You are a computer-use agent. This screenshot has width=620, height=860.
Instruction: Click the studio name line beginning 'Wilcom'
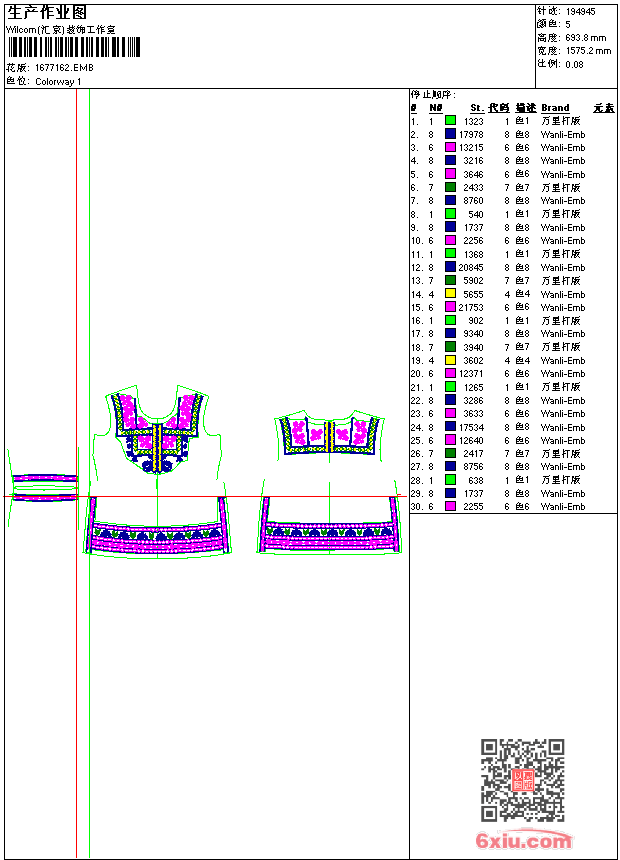click(61, 30)
